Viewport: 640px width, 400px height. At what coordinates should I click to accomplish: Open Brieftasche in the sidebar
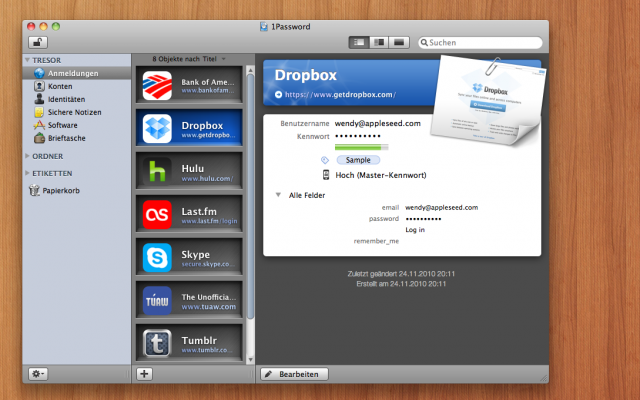click(x=77, y=138)
